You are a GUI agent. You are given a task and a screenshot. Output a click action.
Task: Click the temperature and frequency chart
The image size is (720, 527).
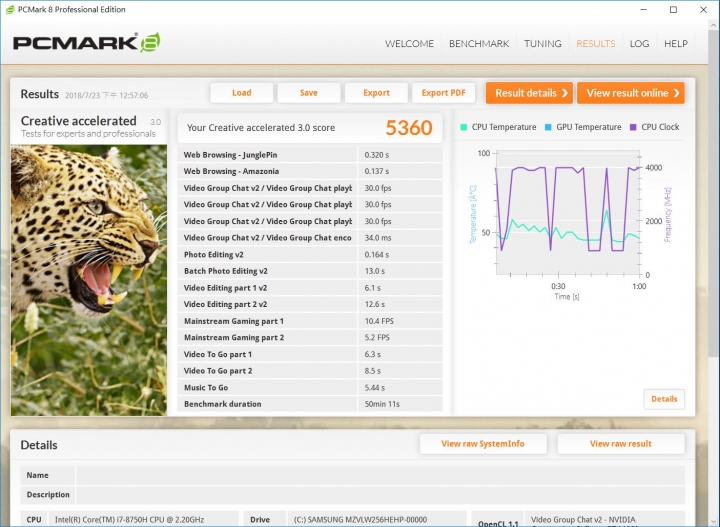568,213
